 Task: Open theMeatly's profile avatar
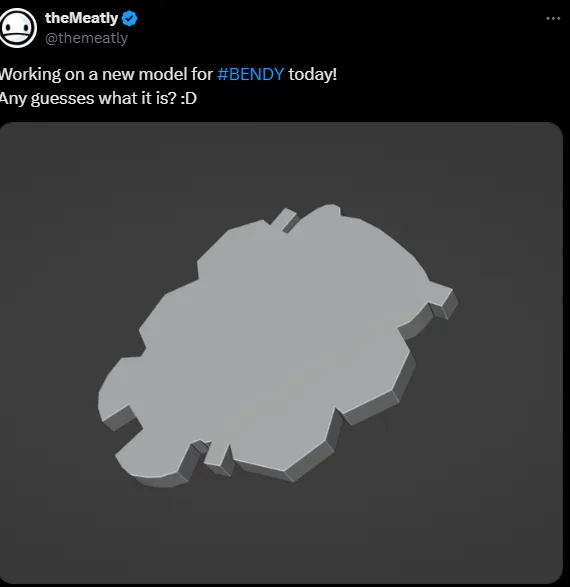tap(18, 28)
